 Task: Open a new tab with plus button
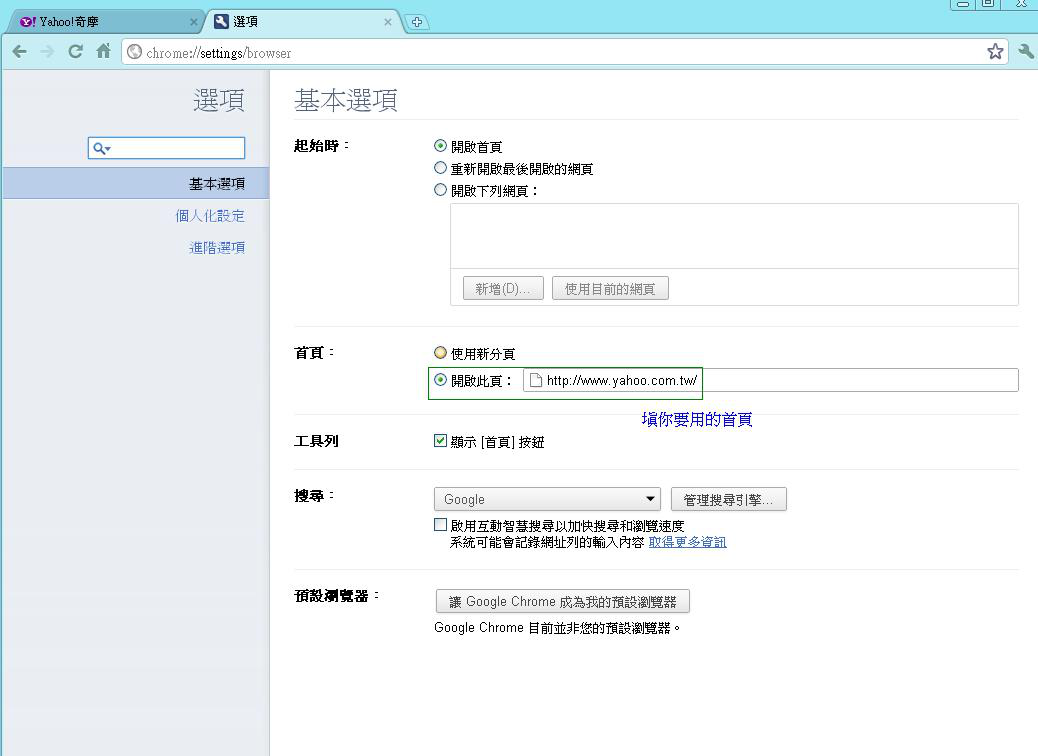pyautogui.click(x=417, y=22)
